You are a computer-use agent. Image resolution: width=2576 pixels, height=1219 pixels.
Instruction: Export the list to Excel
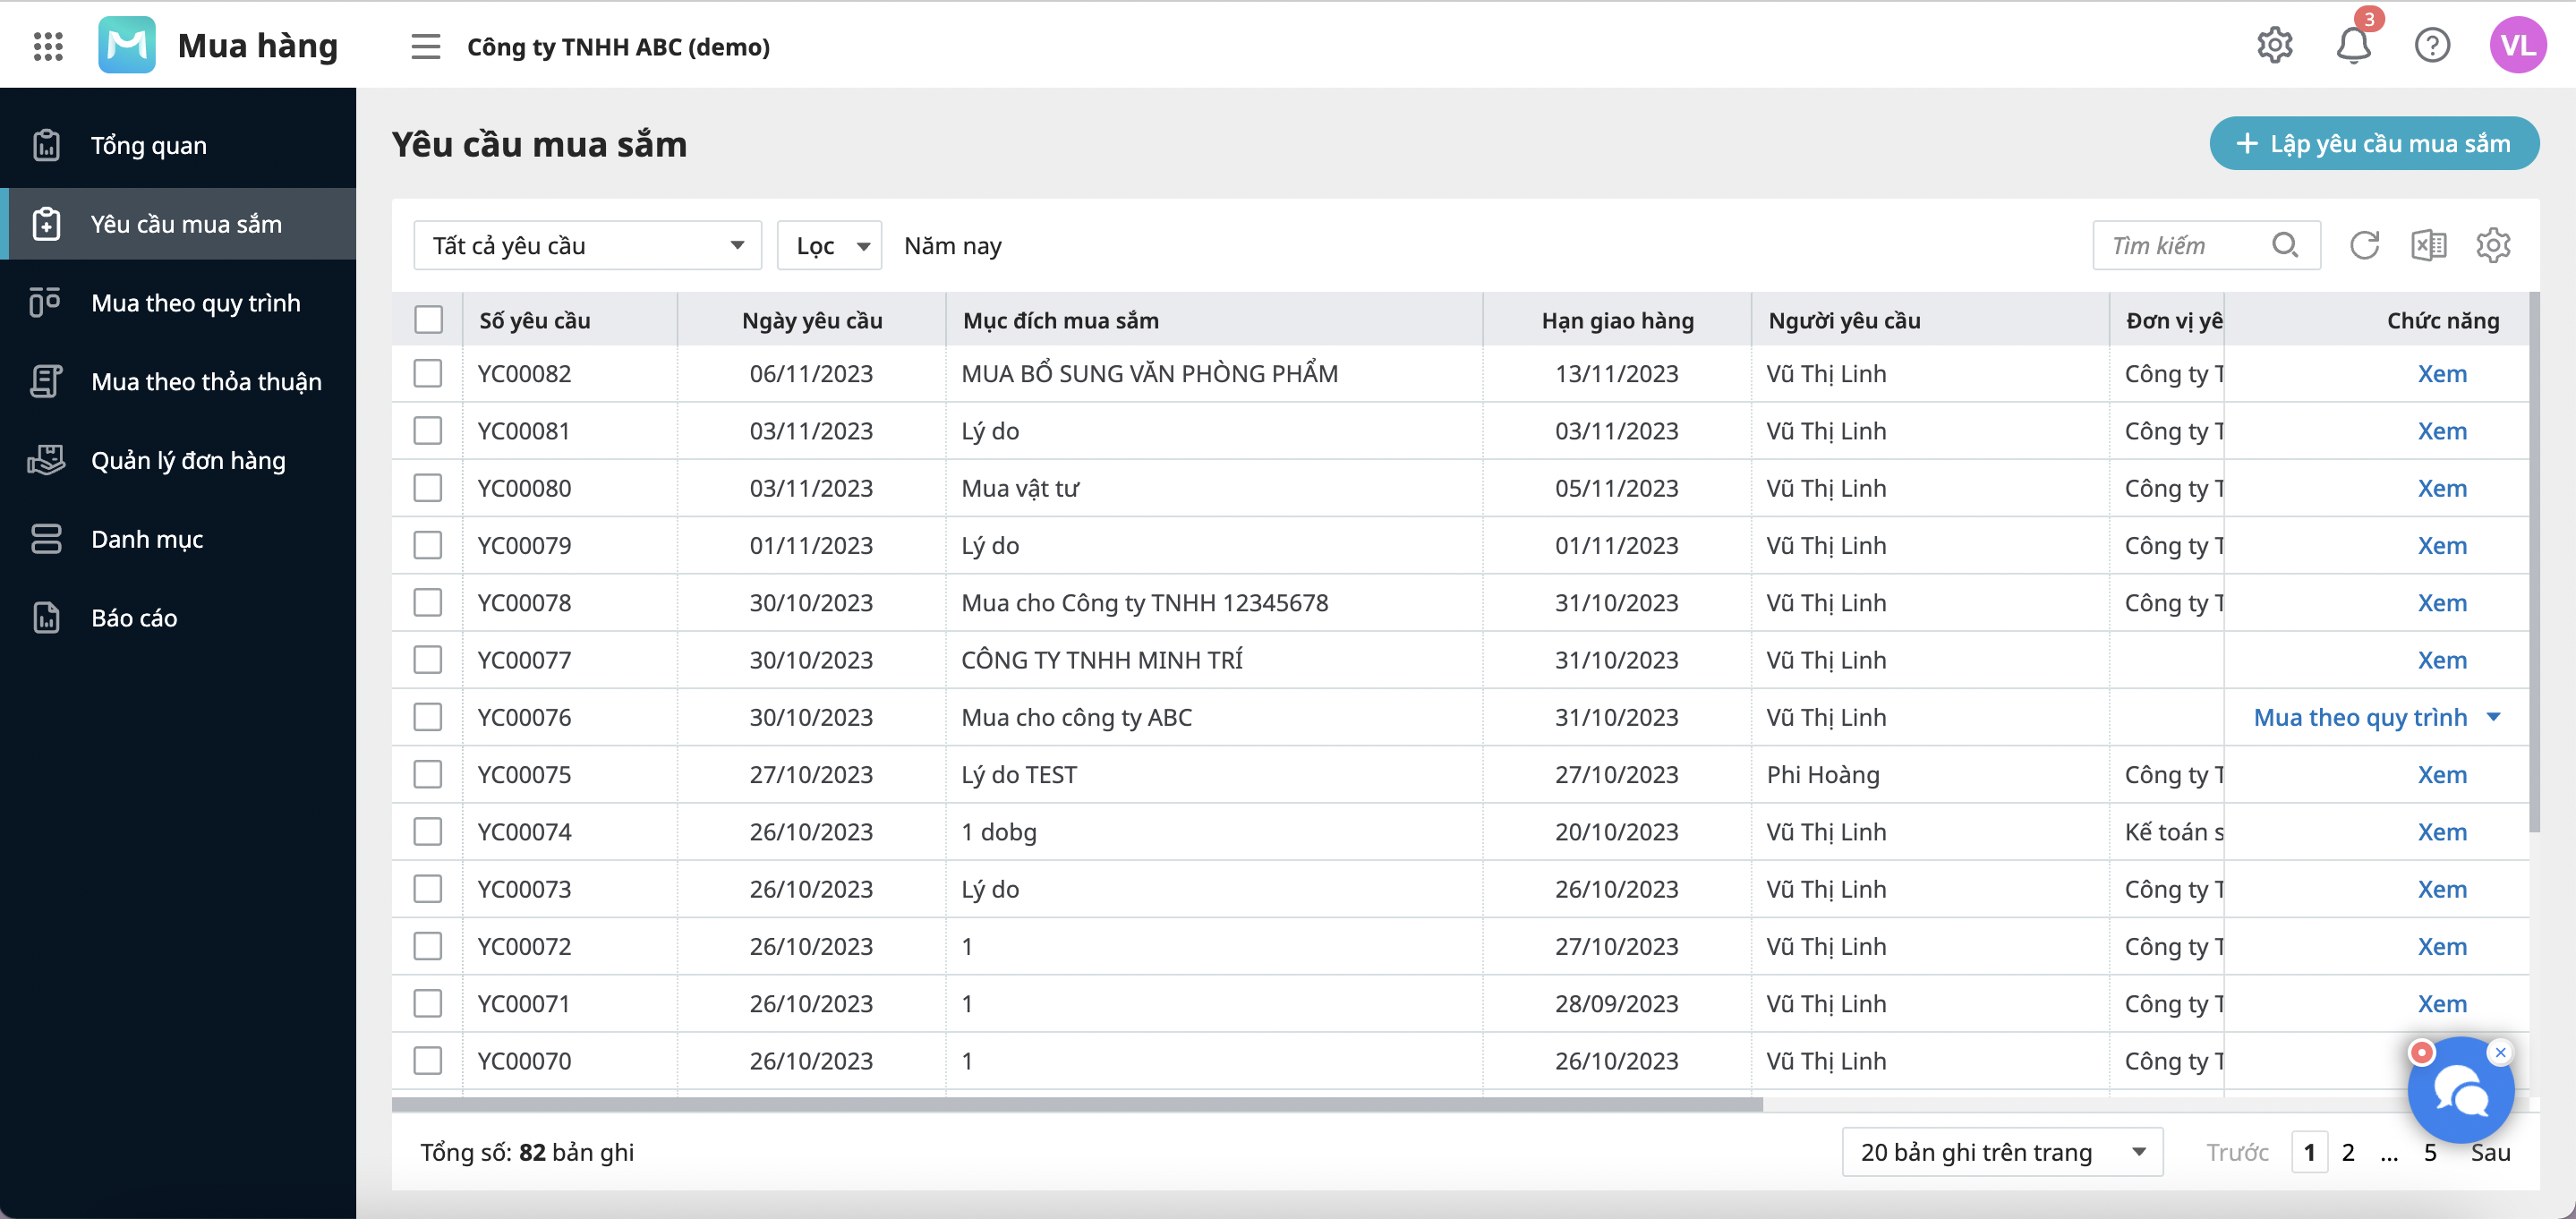2428,245
